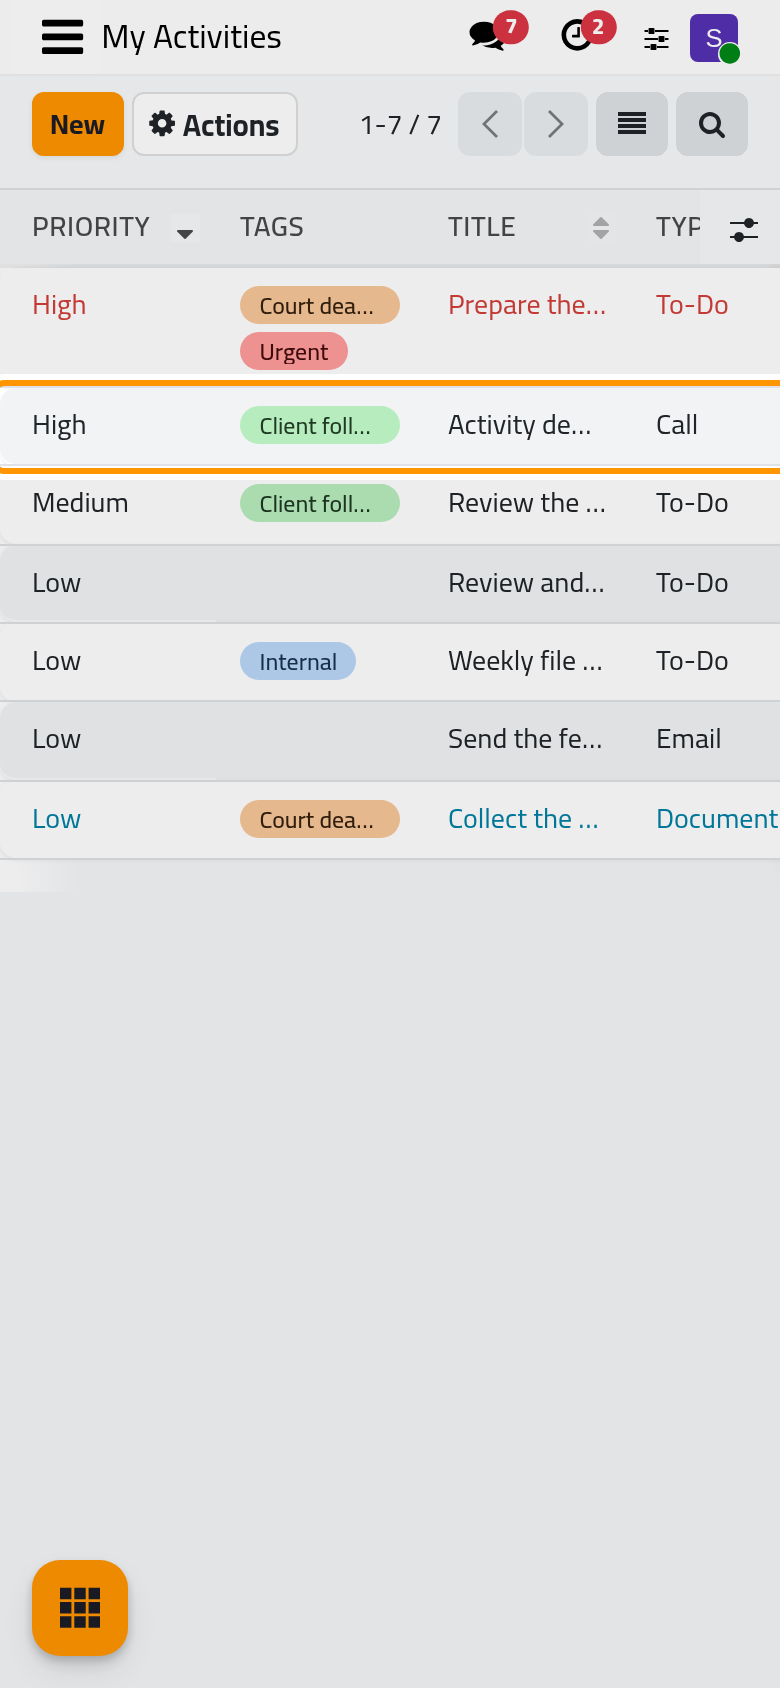Go to next page chevron
Screen dimensions: 780x1688
click(556, 124)
